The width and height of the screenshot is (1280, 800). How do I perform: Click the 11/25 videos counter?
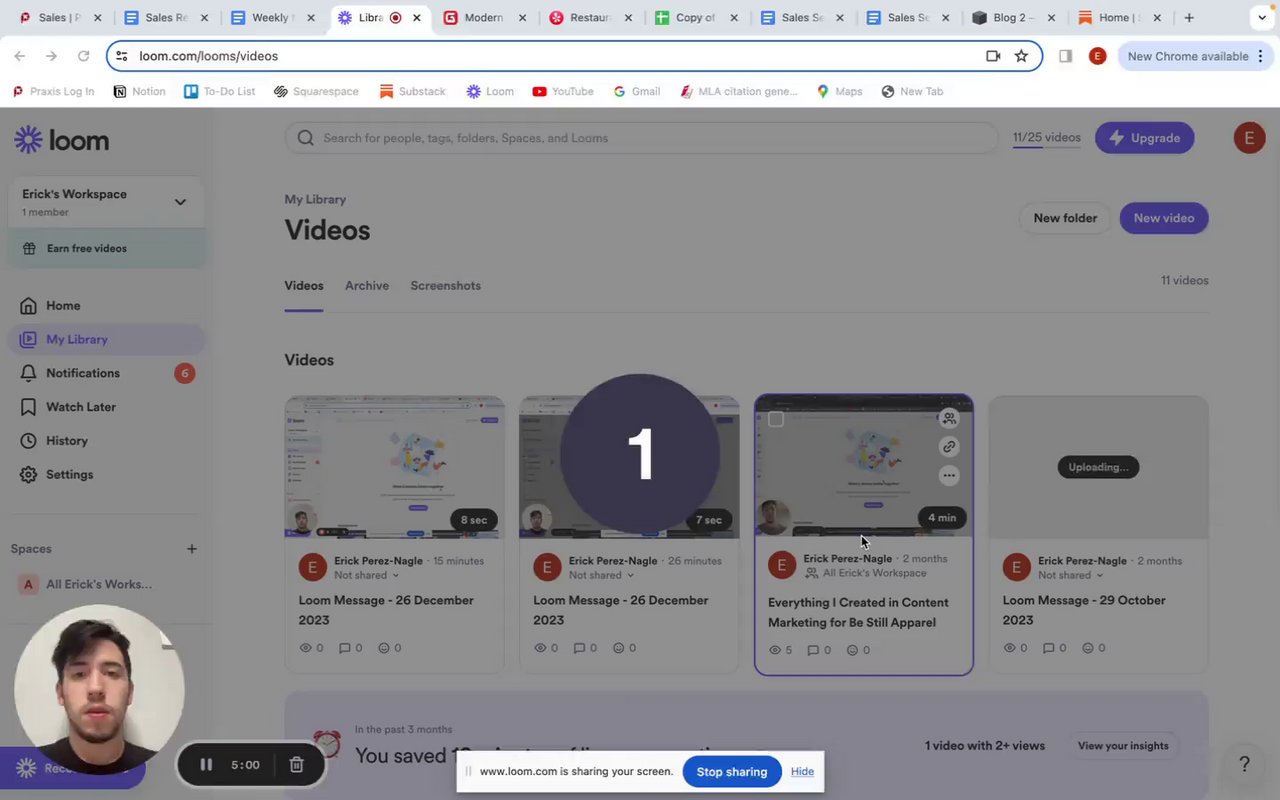(x=1046, y=138)
